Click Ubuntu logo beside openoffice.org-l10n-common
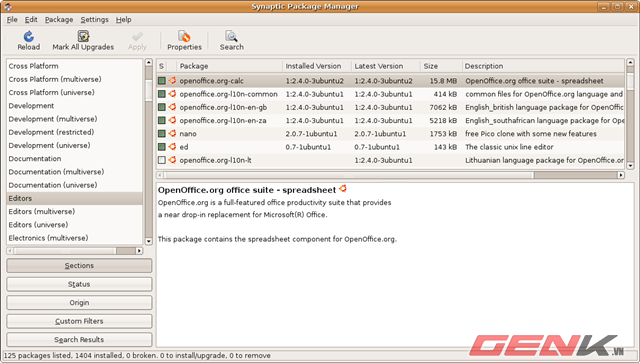Image resolution: width=640 pixels, height=363 pixels. click(172, 94)
